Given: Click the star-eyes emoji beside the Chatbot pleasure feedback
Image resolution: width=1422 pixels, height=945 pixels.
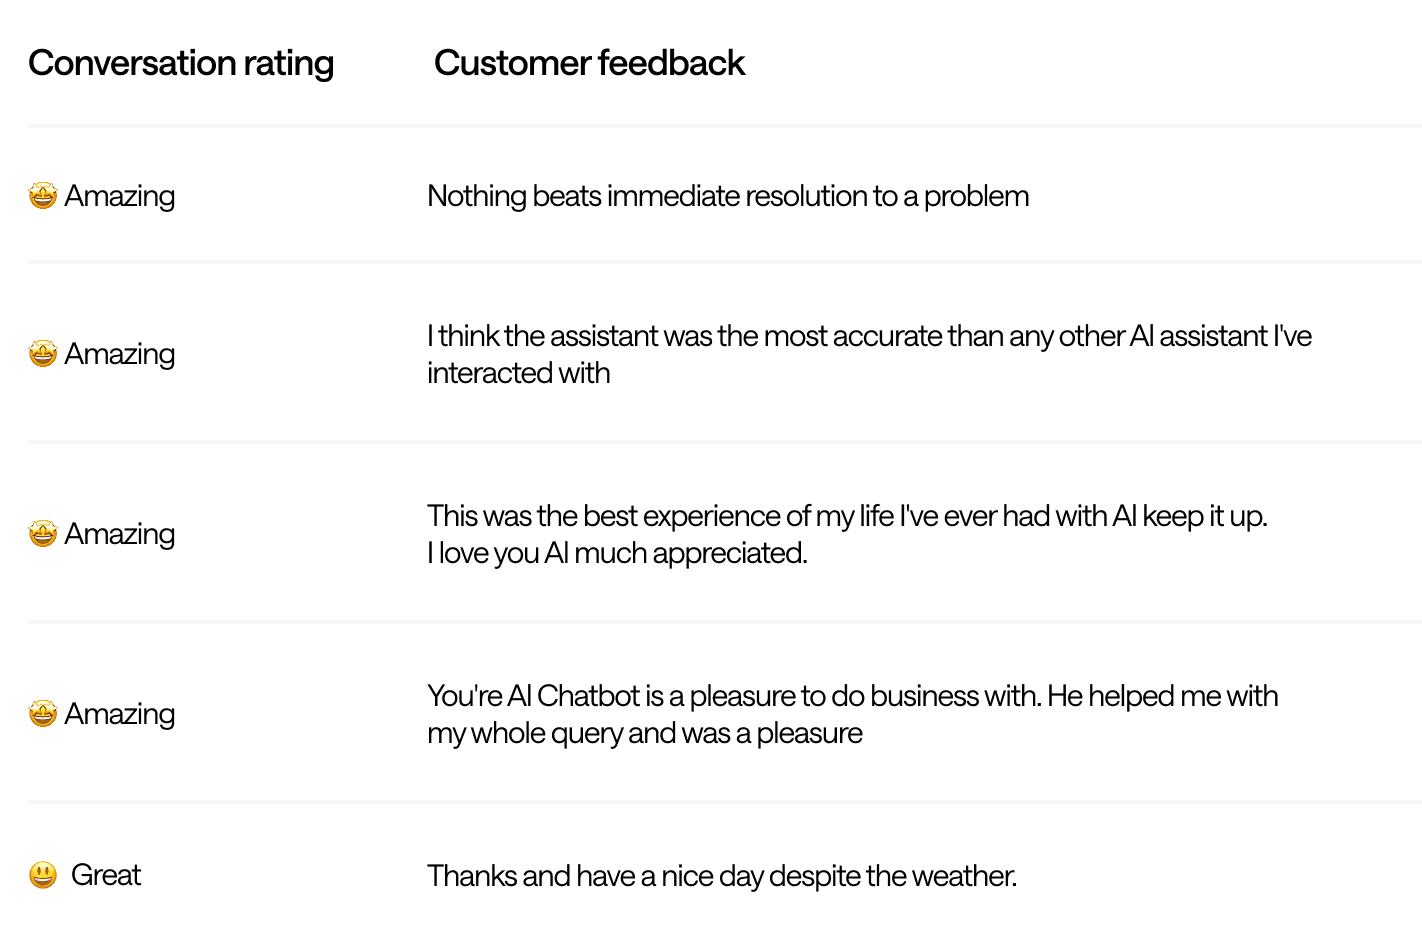Looking at the screenshot, I should pos(43,714).
